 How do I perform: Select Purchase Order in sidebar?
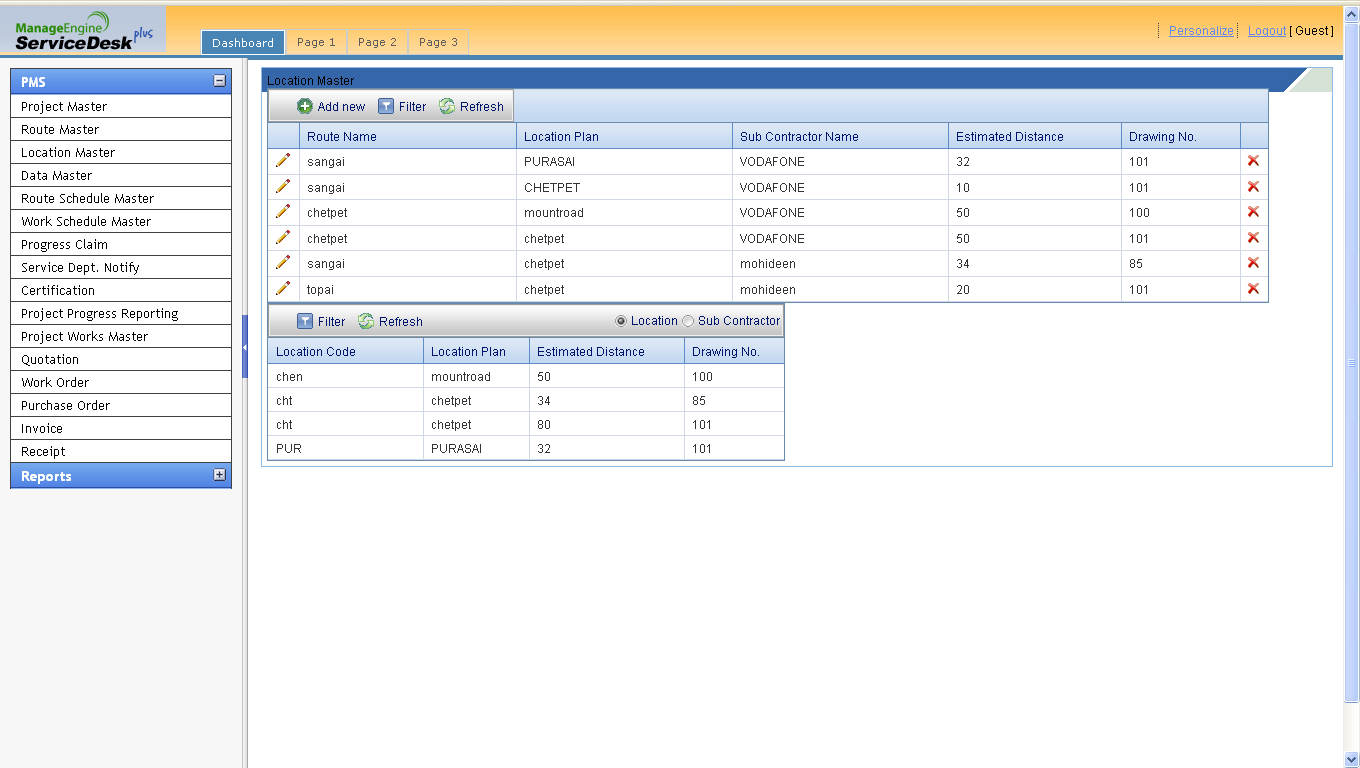121,405
